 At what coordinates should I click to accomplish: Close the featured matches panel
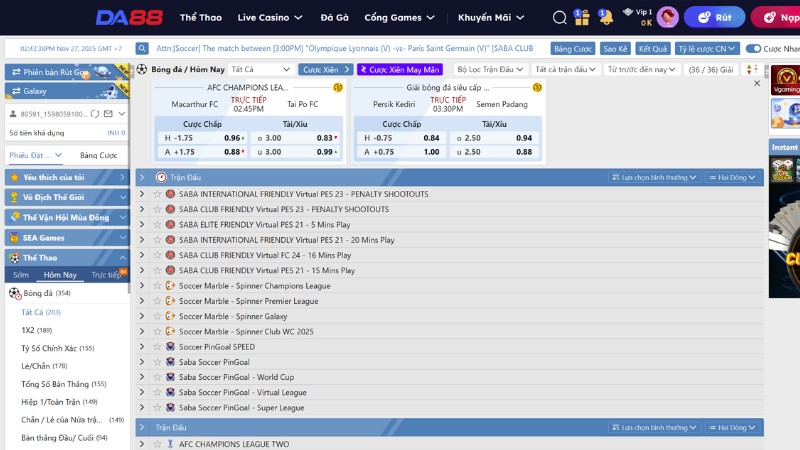[x=757, y=83]
